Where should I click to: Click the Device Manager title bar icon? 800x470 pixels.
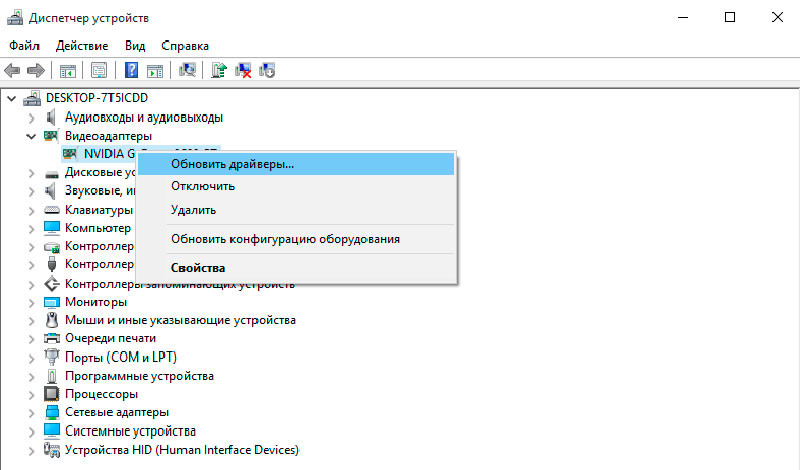point(15,18)
